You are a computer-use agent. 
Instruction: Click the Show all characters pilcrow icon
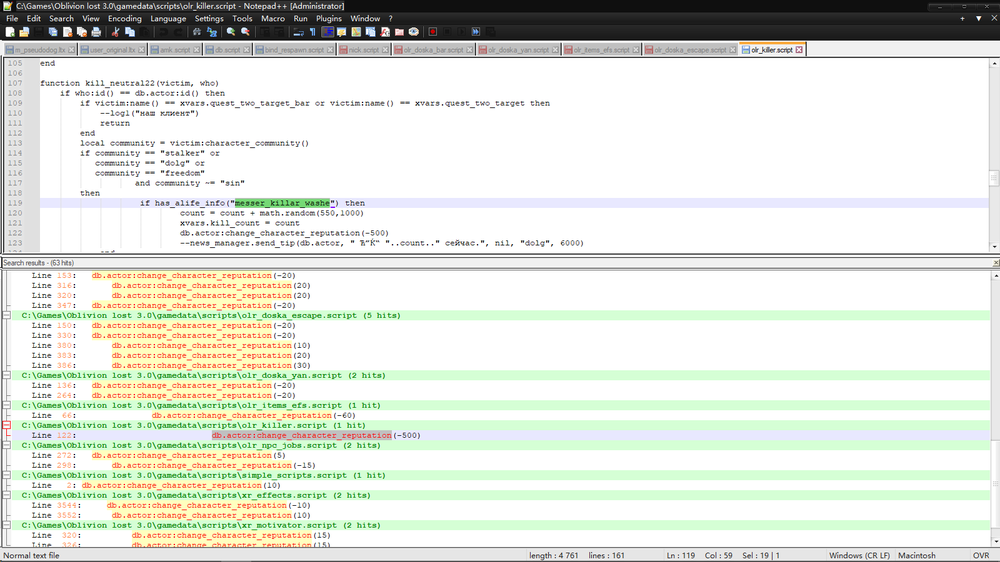coord(313,32)
